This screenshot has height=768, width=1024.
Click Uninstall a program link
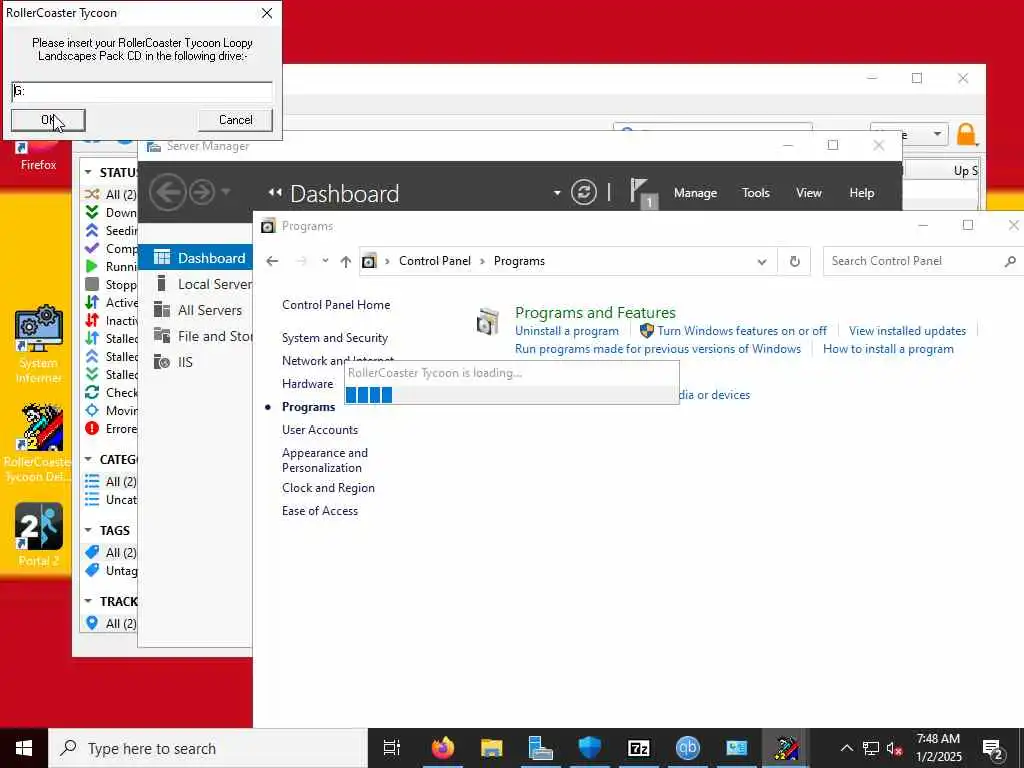coord(566,331)
